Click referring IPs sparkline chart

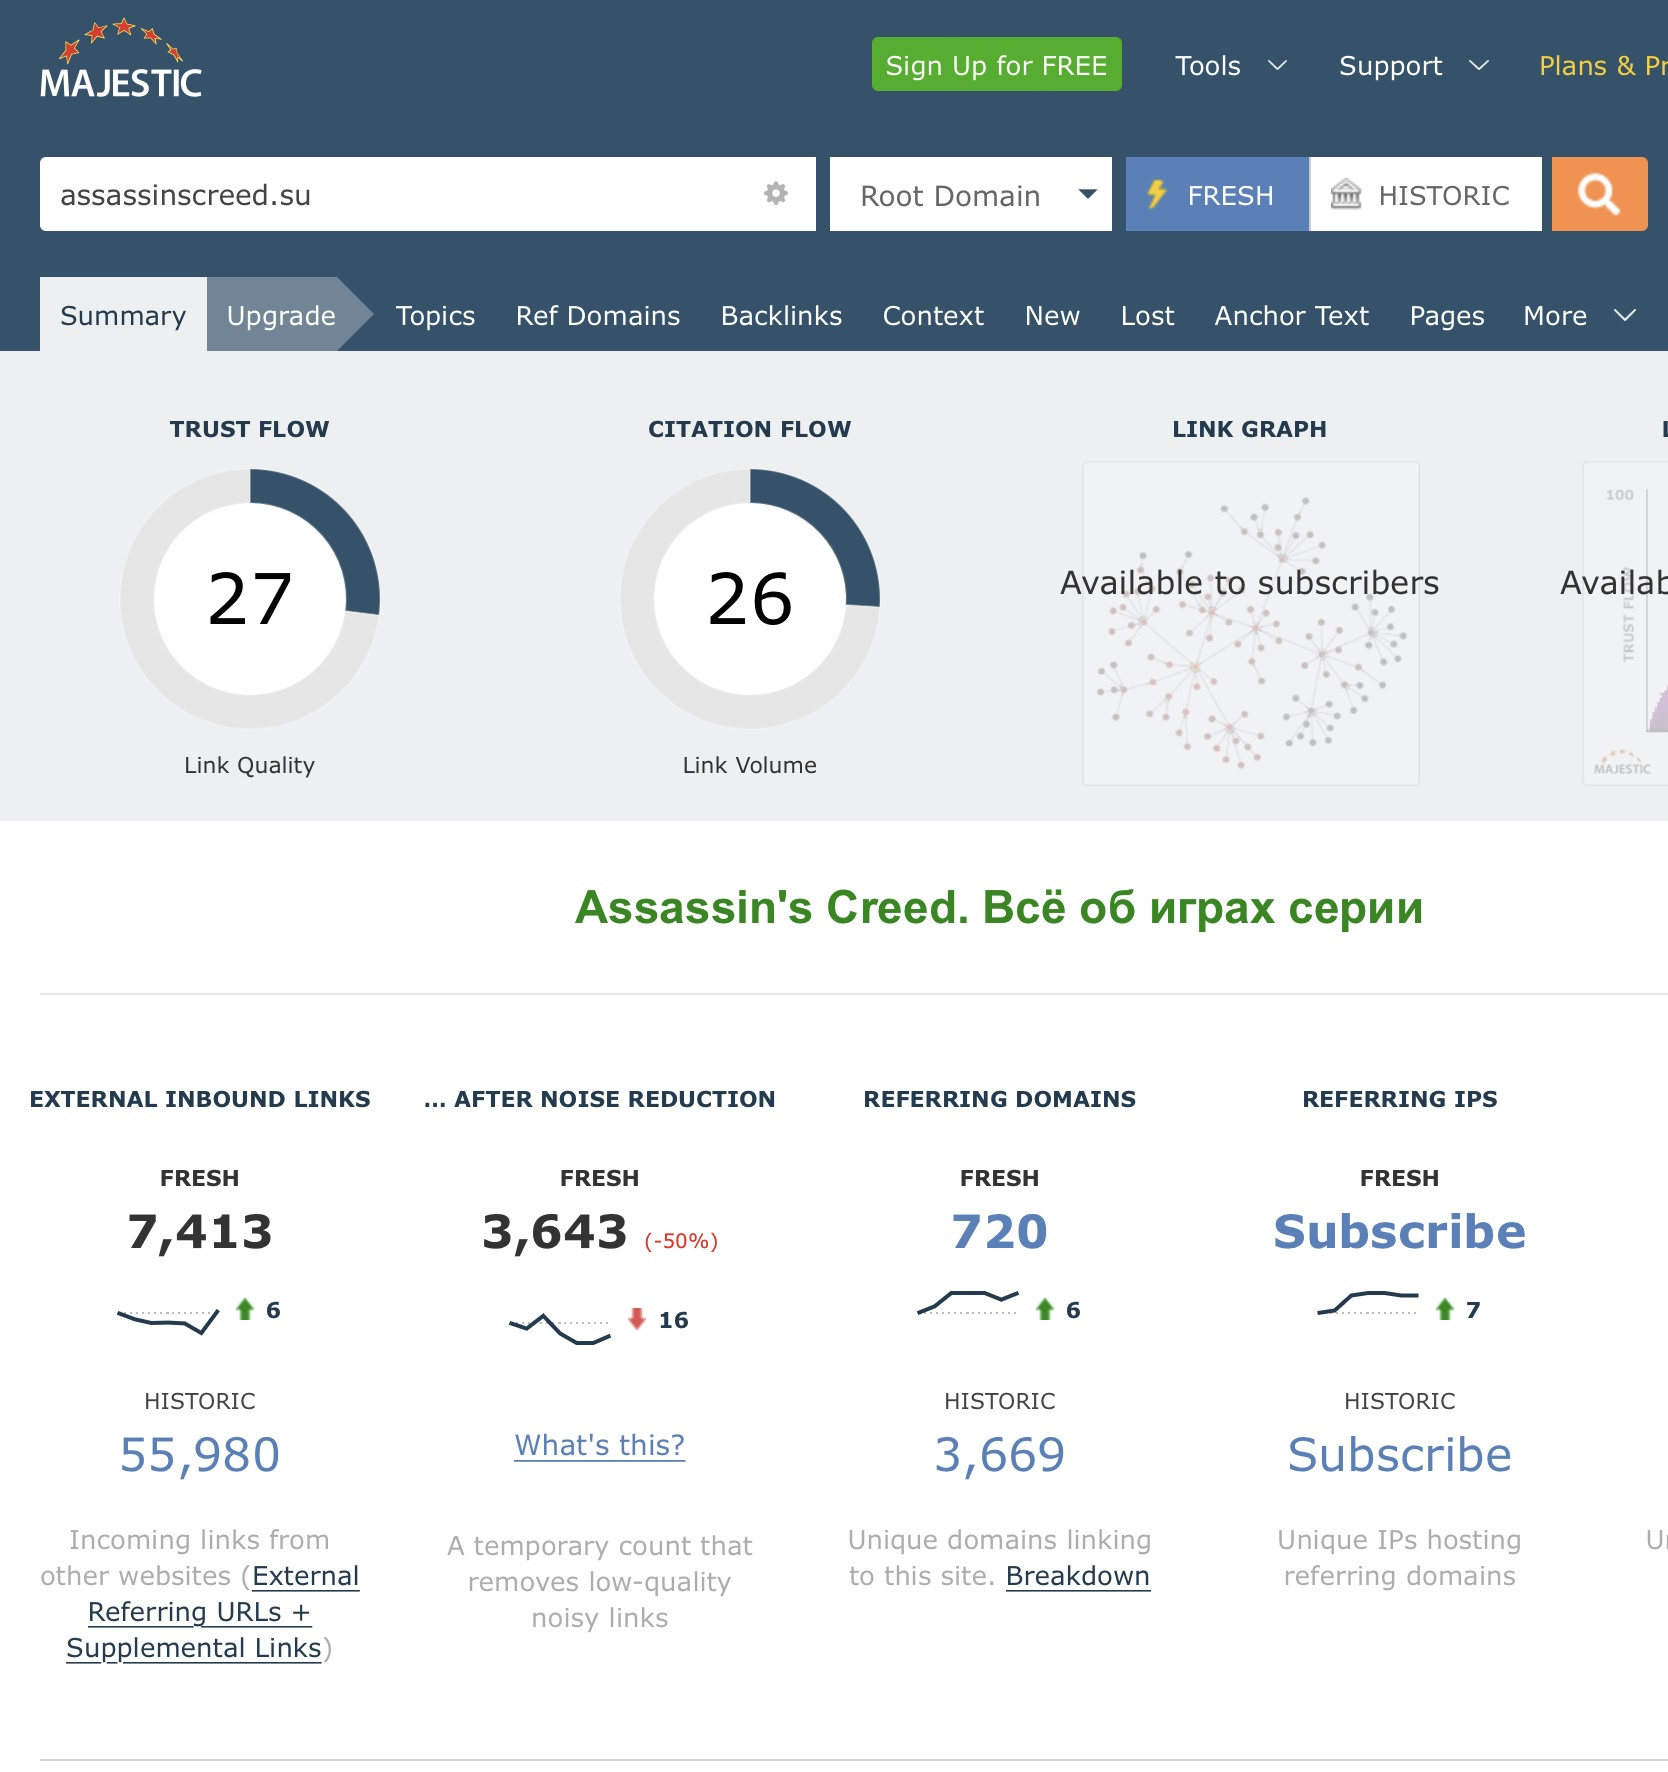click(x=1368, y=1303)
